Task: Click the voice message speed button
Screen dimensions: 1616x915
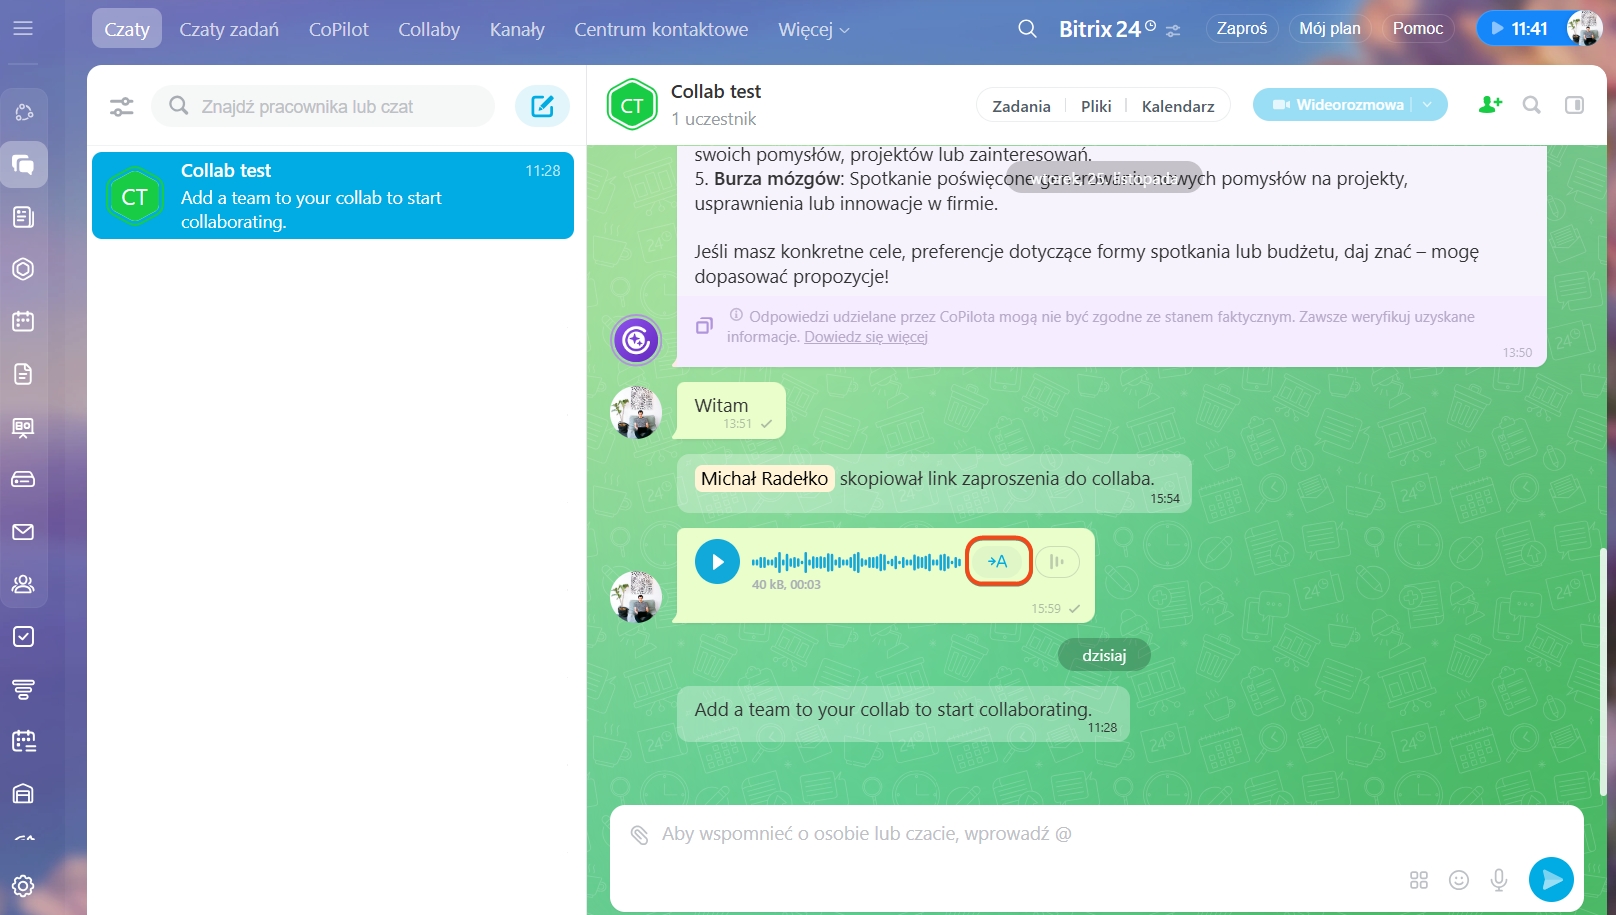Action: point(1057,562)
